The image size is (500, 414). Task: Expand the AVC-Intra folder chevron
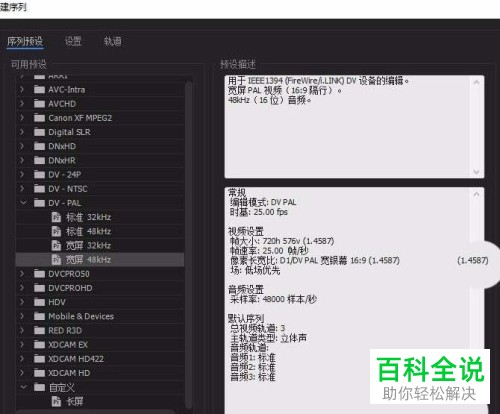click(x=22, y=89)
